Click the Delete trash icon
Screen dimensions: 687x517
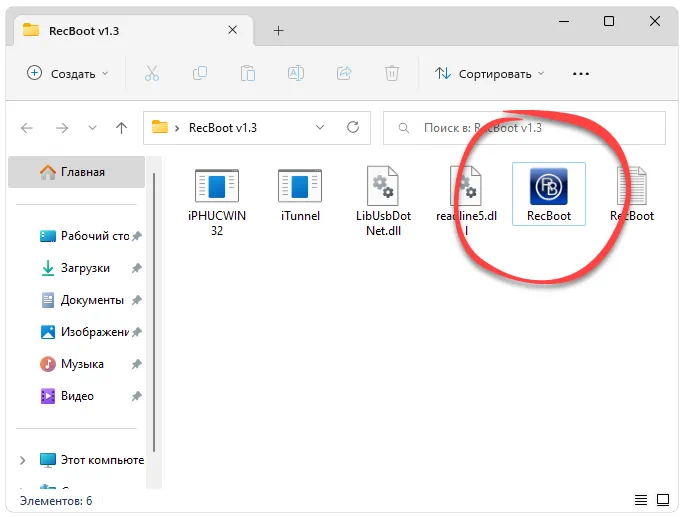point(392,74)
